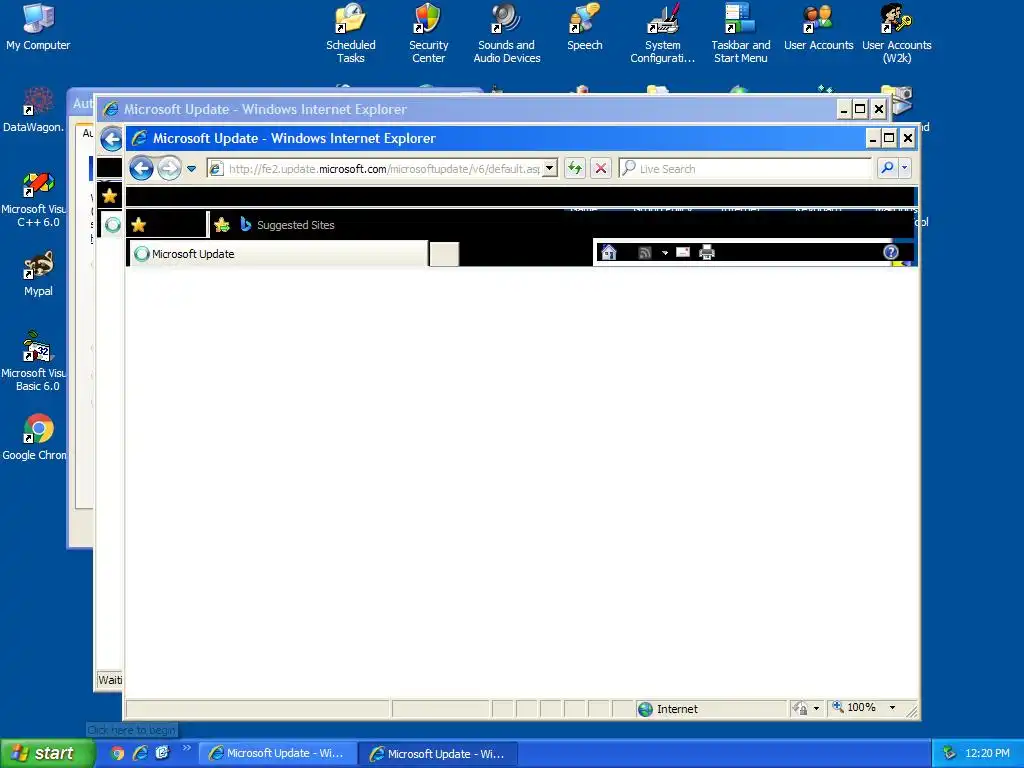The height and width of the screenshot is (768, 1024).
Task: Select Security Center desktop icon
Action: 428,34
